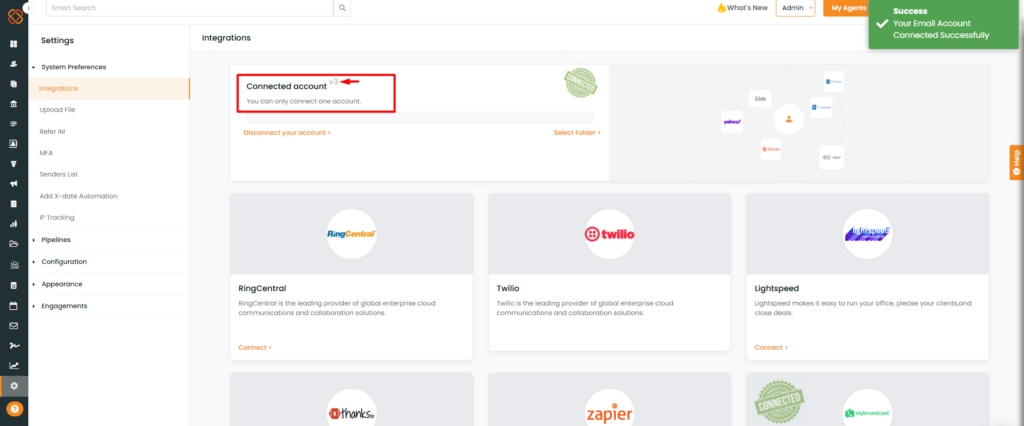The image size is (1024, 426).
Task: Click the Twilio logo
Action: coord(609,234)
